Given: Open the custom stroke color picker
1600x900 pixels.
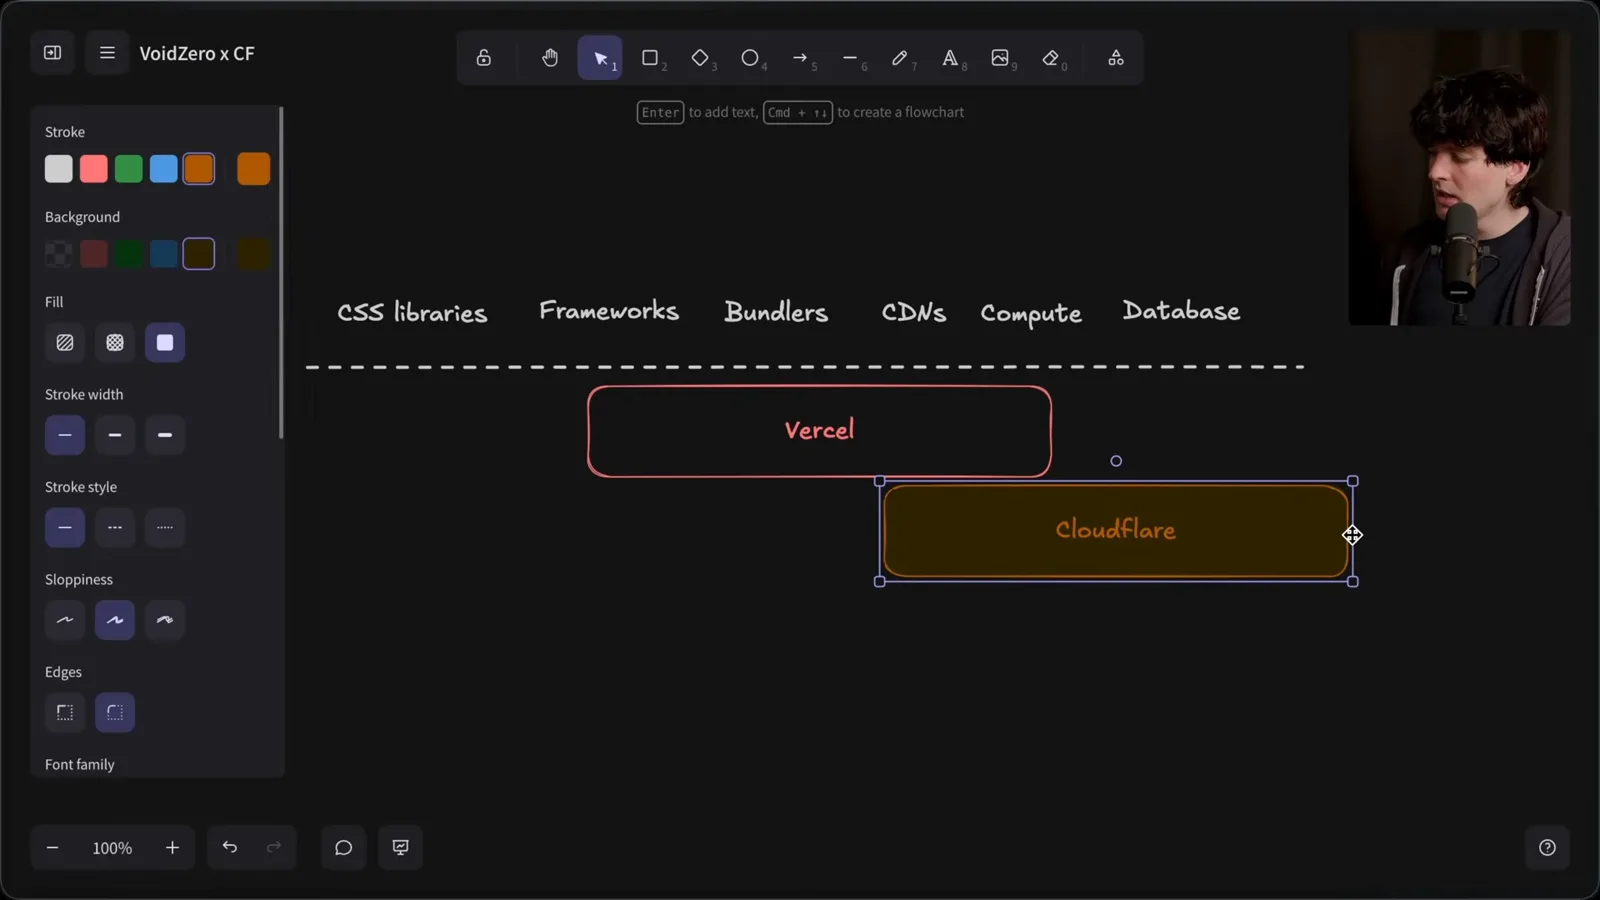Looking at the screenshot, I should click(x=254, y=169).
